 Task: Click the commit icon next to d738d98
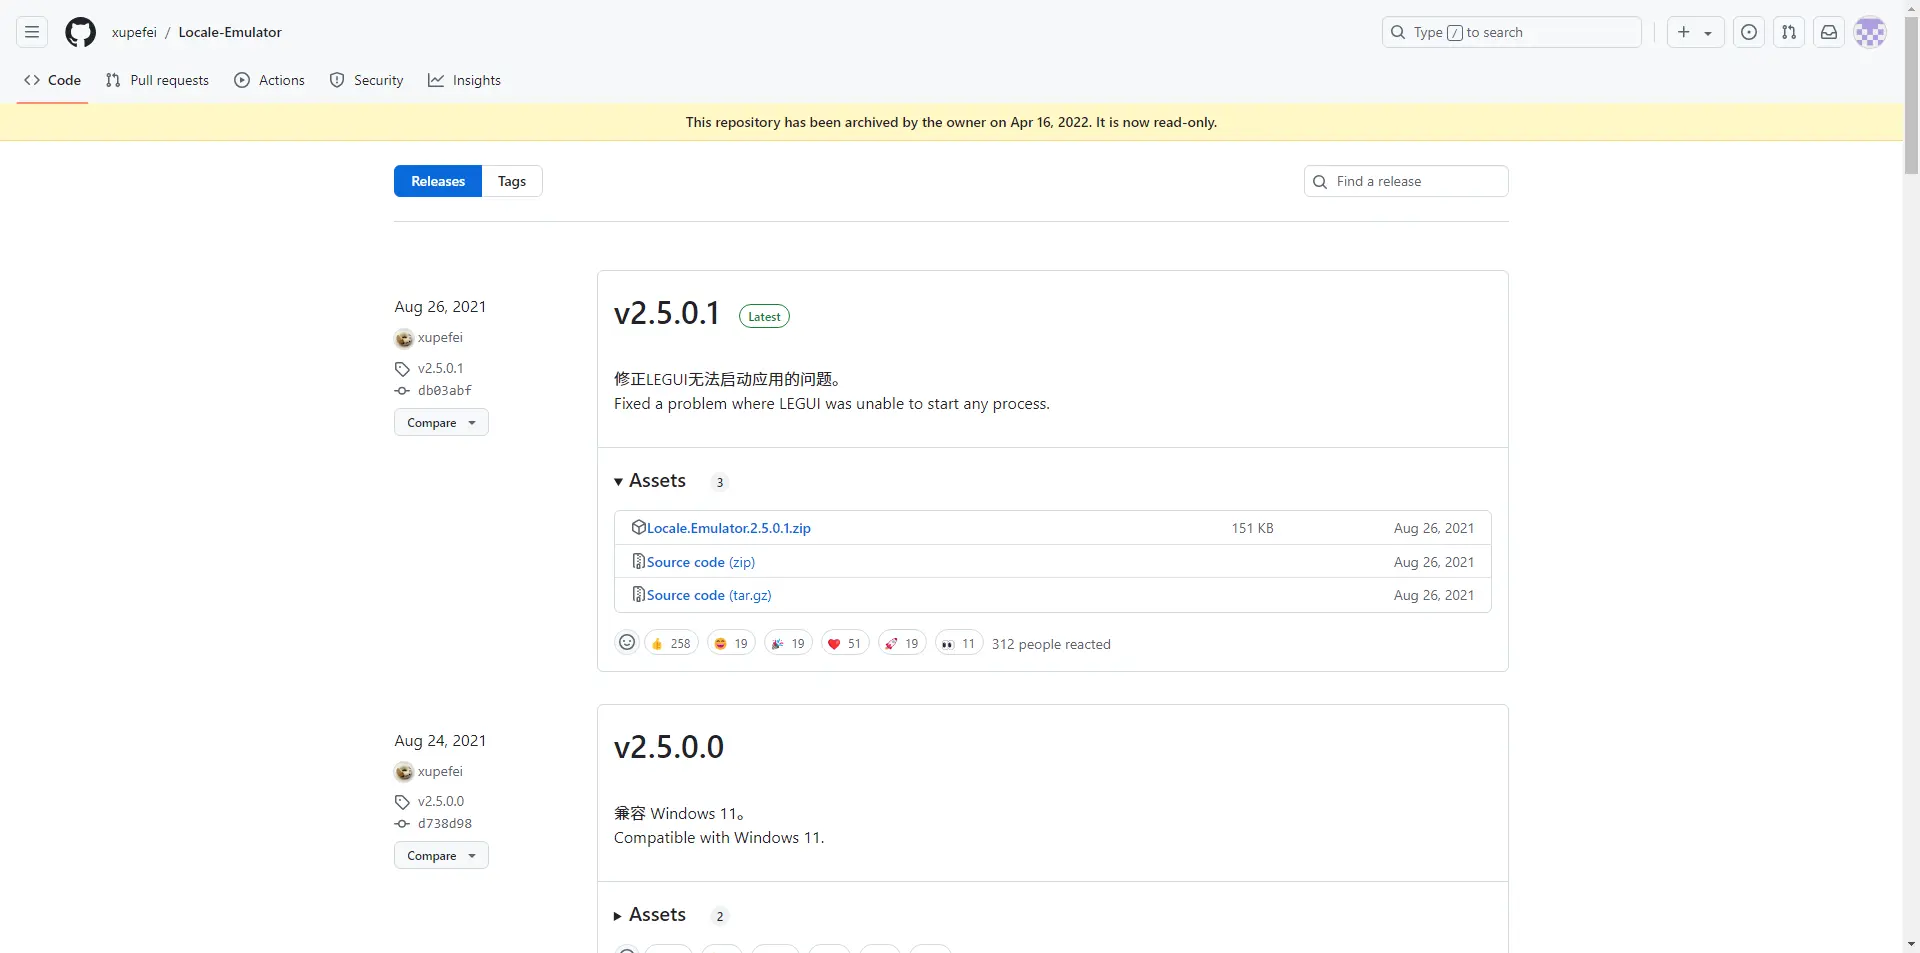[402, 824]
